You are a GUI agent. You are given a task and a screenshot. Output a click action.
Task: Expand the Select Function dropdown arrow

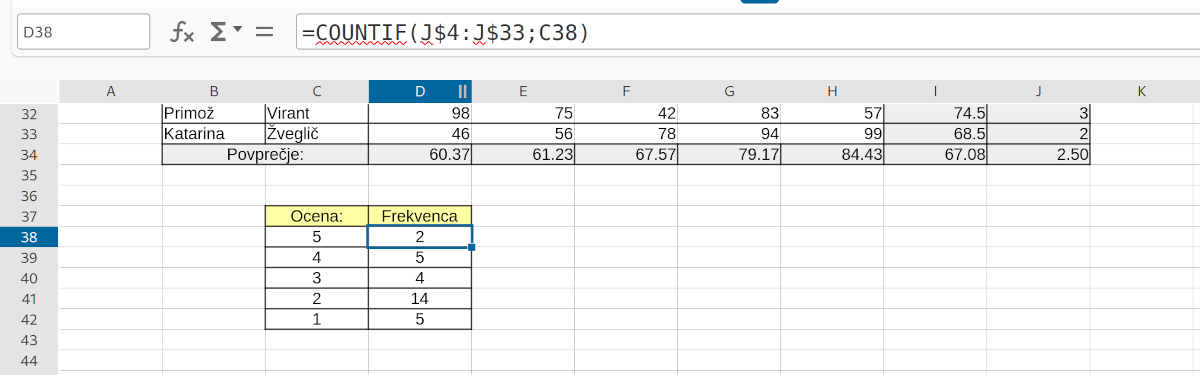tap(238, 30)
